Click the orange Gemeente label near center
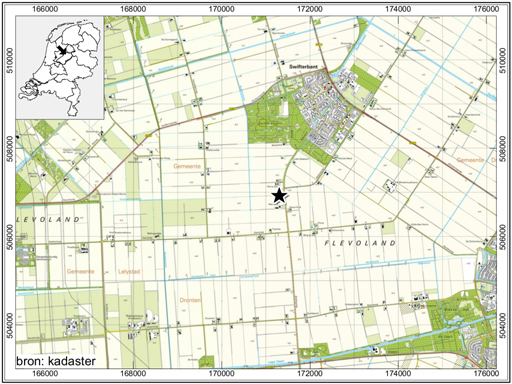This screenshot has height=384, width=512. point(187,166)
